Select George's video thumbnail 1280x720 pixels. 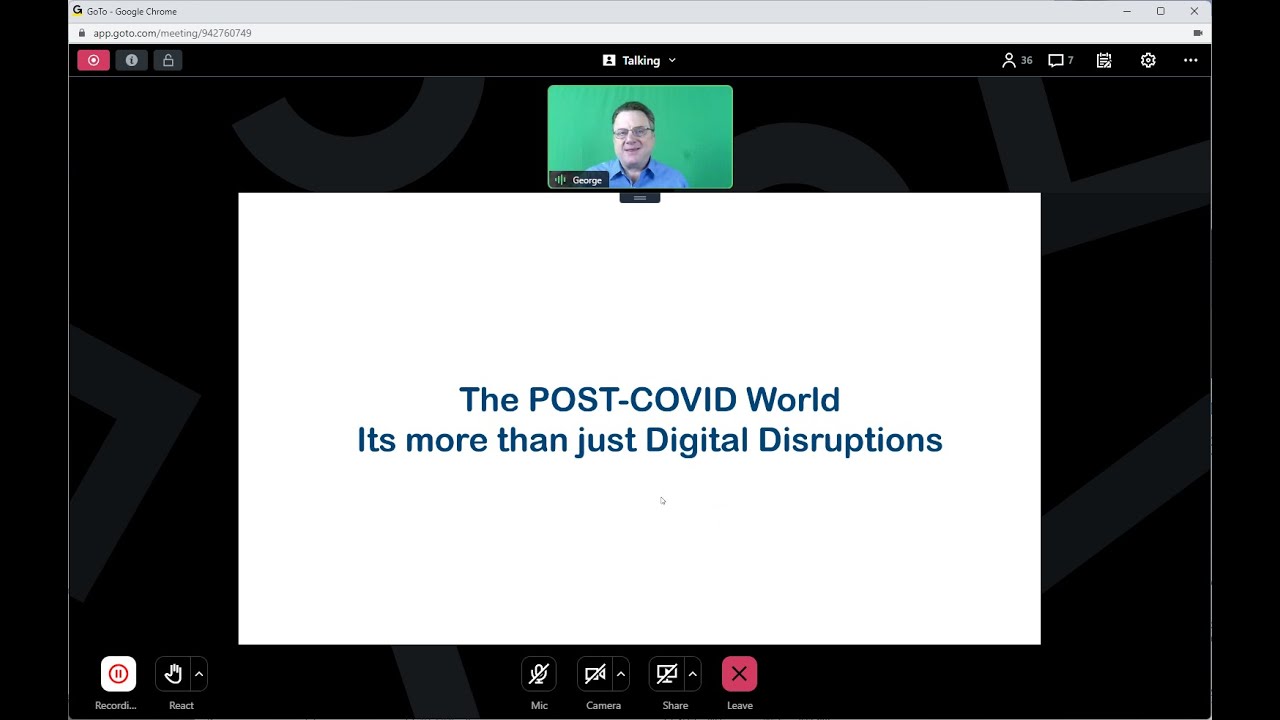coord(640,137)
